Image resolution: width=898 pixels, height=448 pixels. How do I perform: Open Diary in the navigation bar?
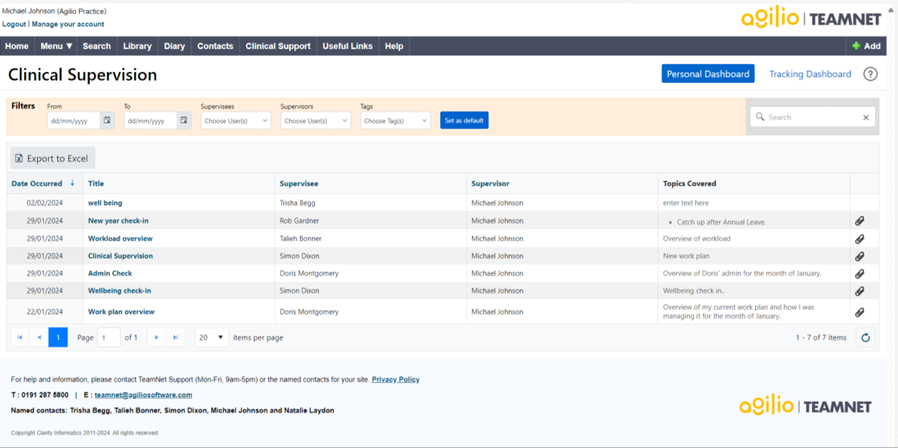pos(174,46)
